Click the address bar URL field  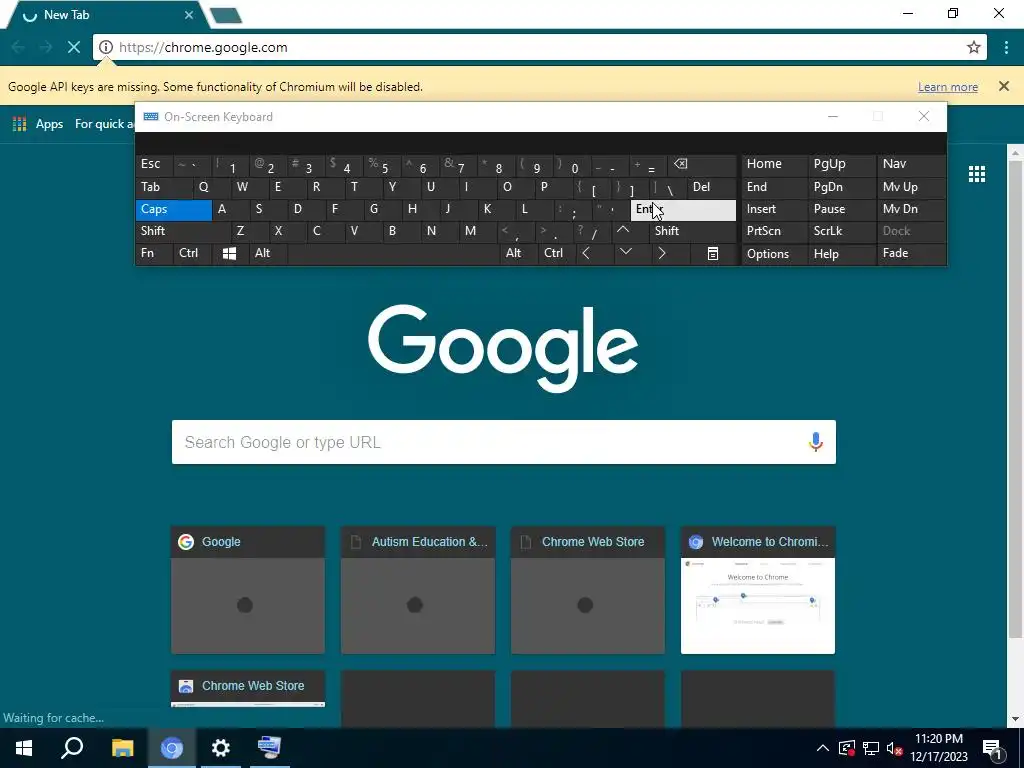(x=539, y=47)
